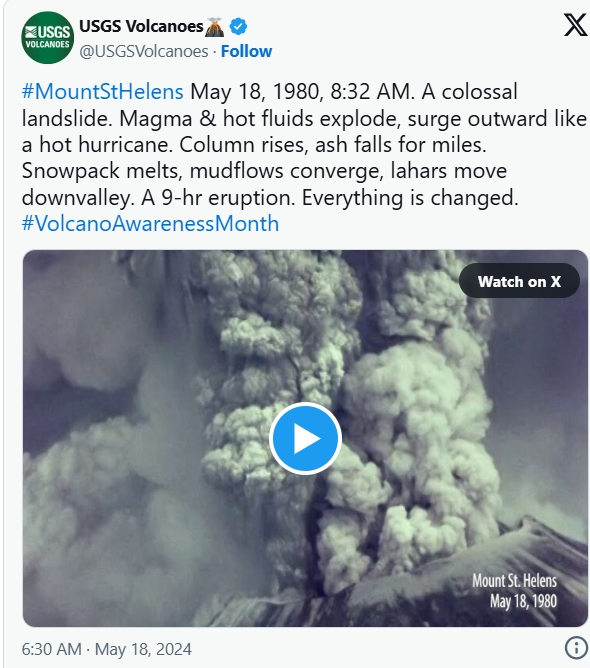Image resolution: width=590 pixels, height=668 pixels.
Task: Click the @USGSVolcanoes handle
Action: 144,52
